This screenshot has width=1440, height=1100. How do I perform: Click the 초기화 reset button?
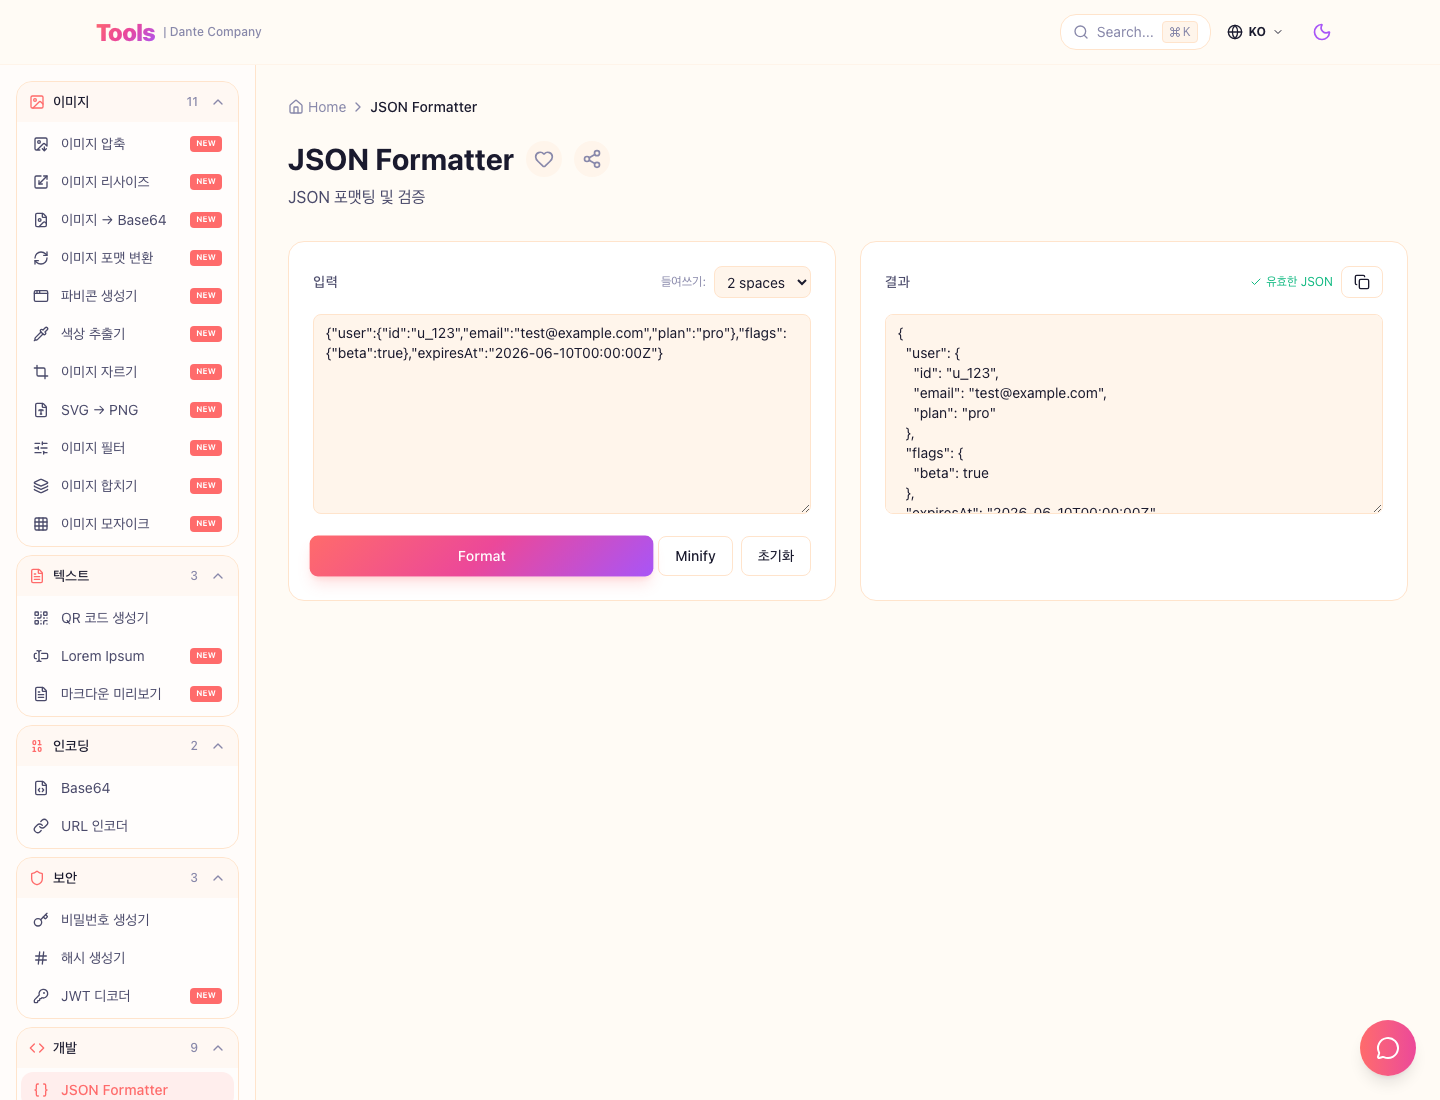tap(776, 556)
